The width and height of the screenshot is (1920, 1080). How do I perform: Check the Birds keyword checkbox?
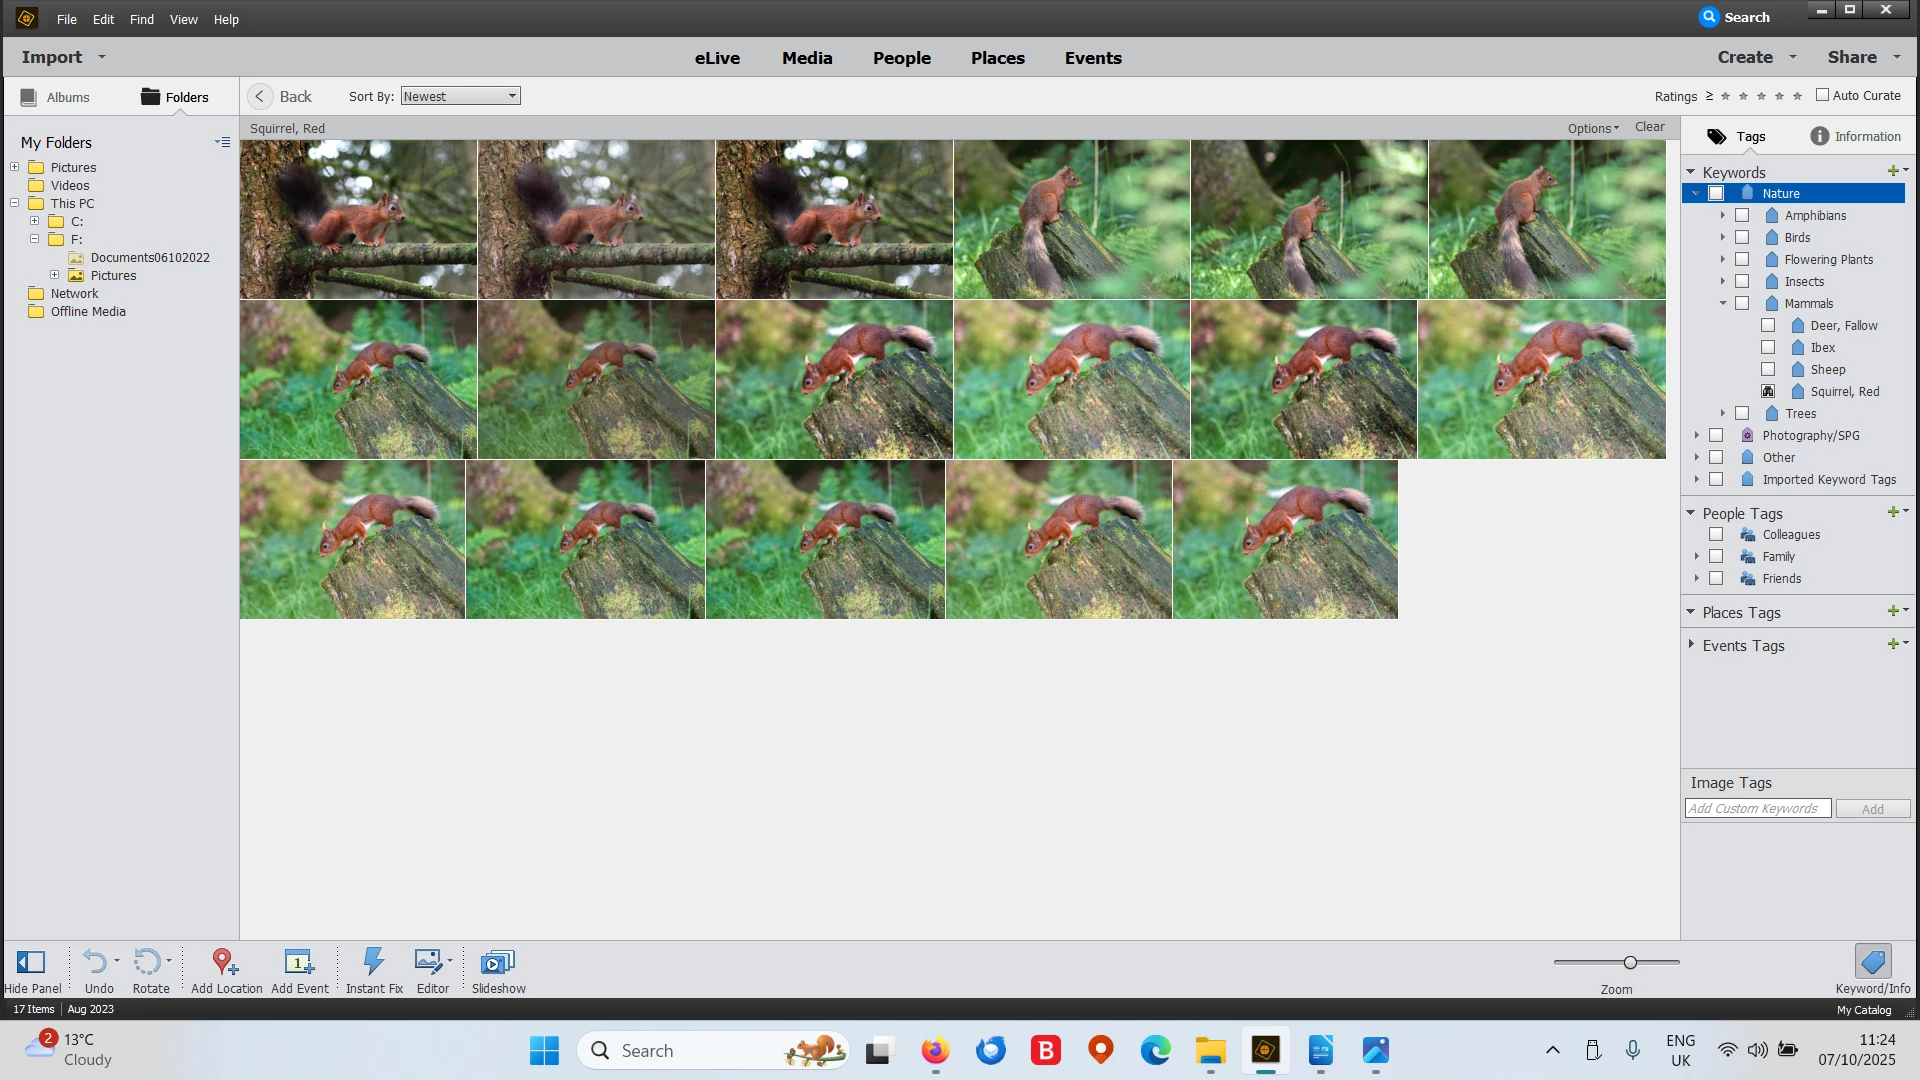tap(1742, 238)
